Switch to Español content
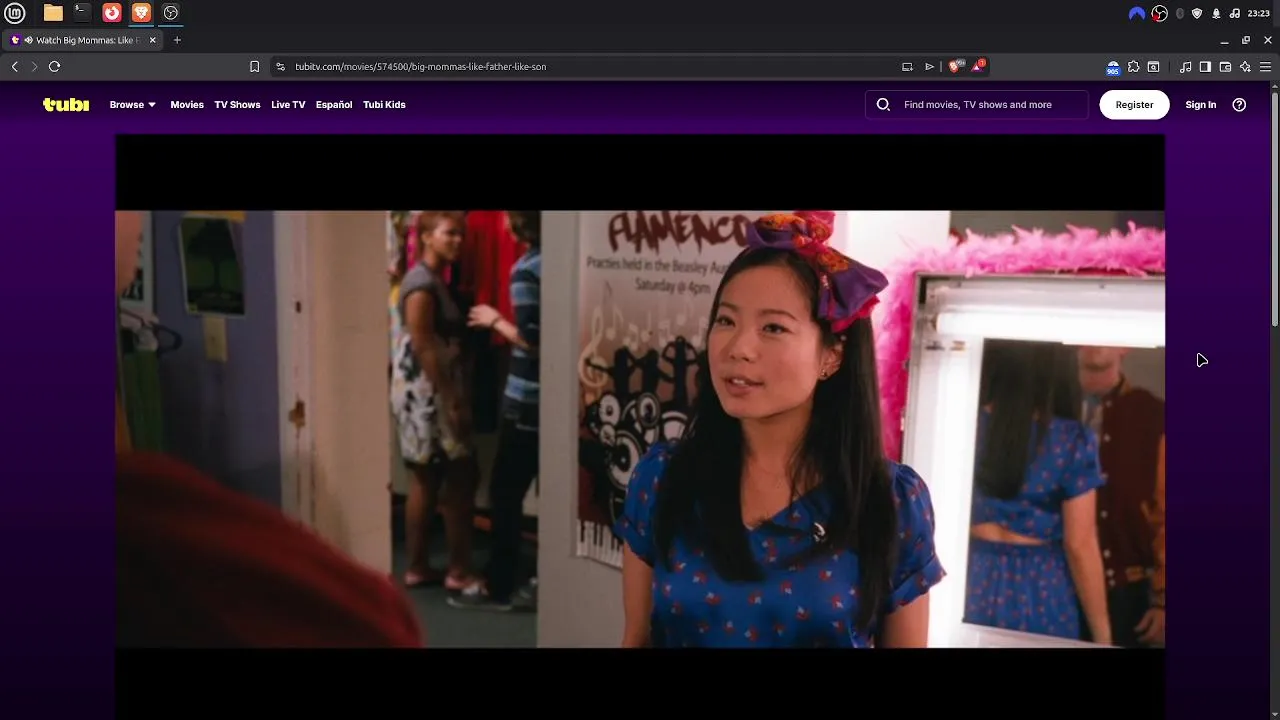Screen dimensions: 1280x720 click(334, 105)
